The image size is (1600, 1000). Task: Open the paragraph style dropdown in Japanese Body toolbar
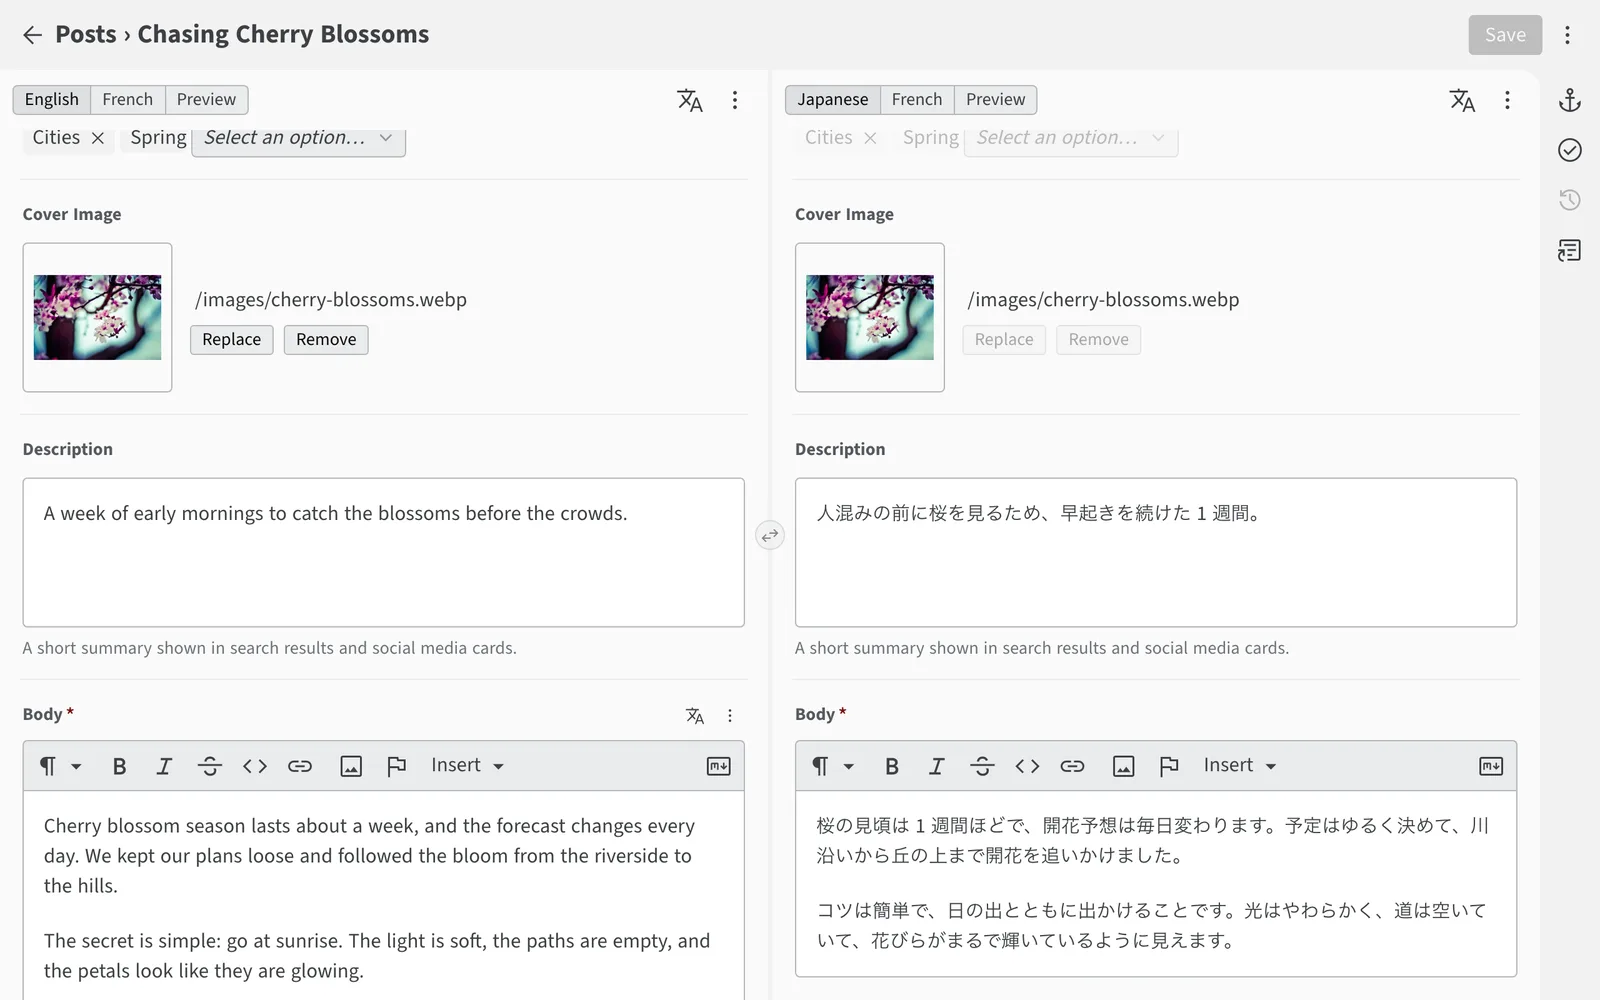pyautogui.click(x=832, y=766)
